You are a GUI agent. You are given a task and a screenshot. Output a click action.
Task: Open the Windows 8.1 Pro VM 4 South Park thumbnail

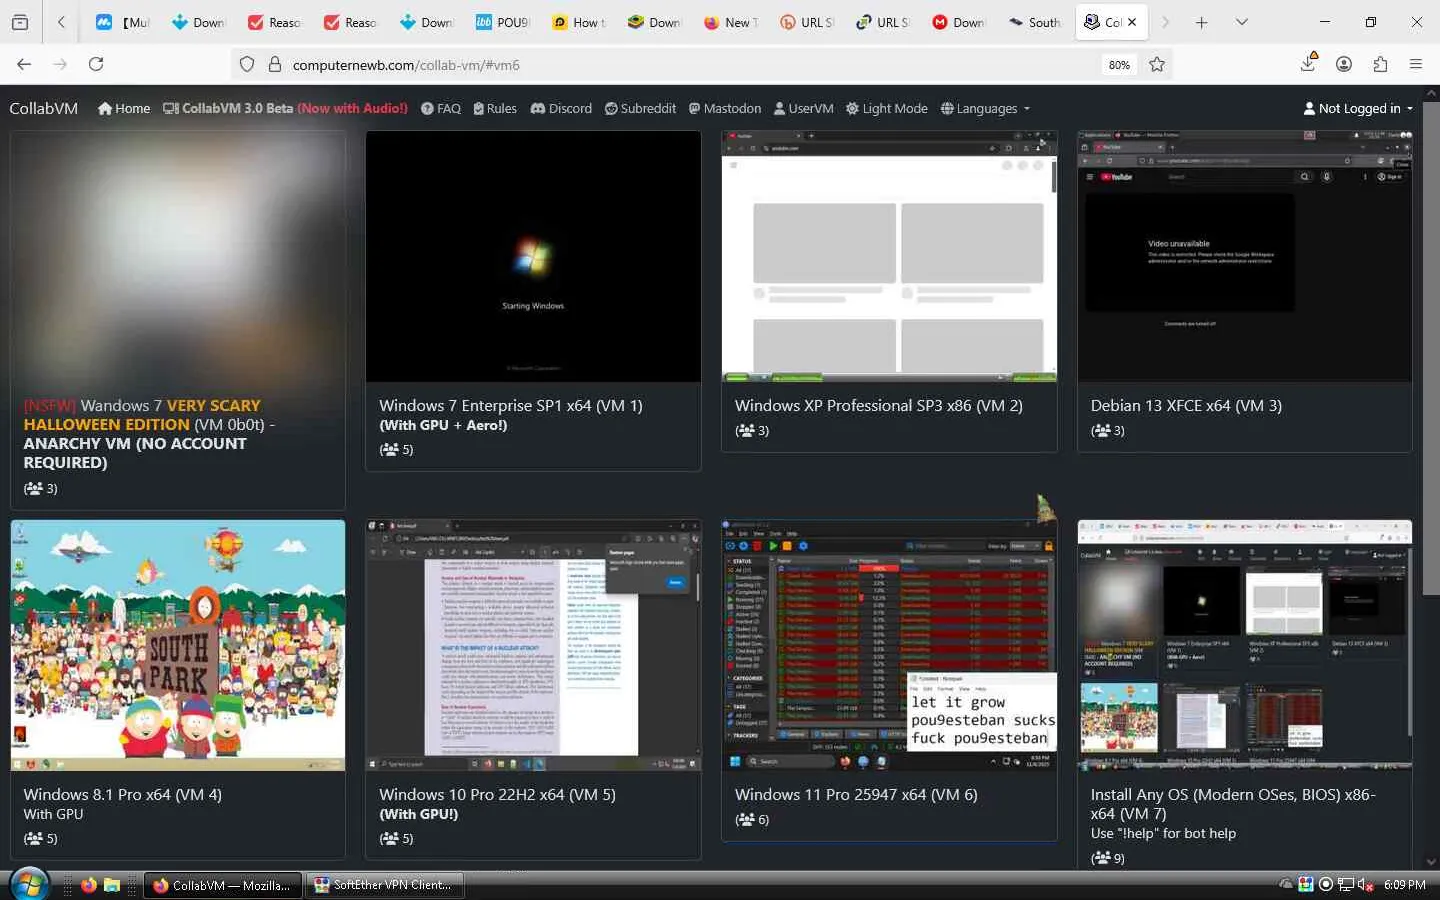[178, 645]
